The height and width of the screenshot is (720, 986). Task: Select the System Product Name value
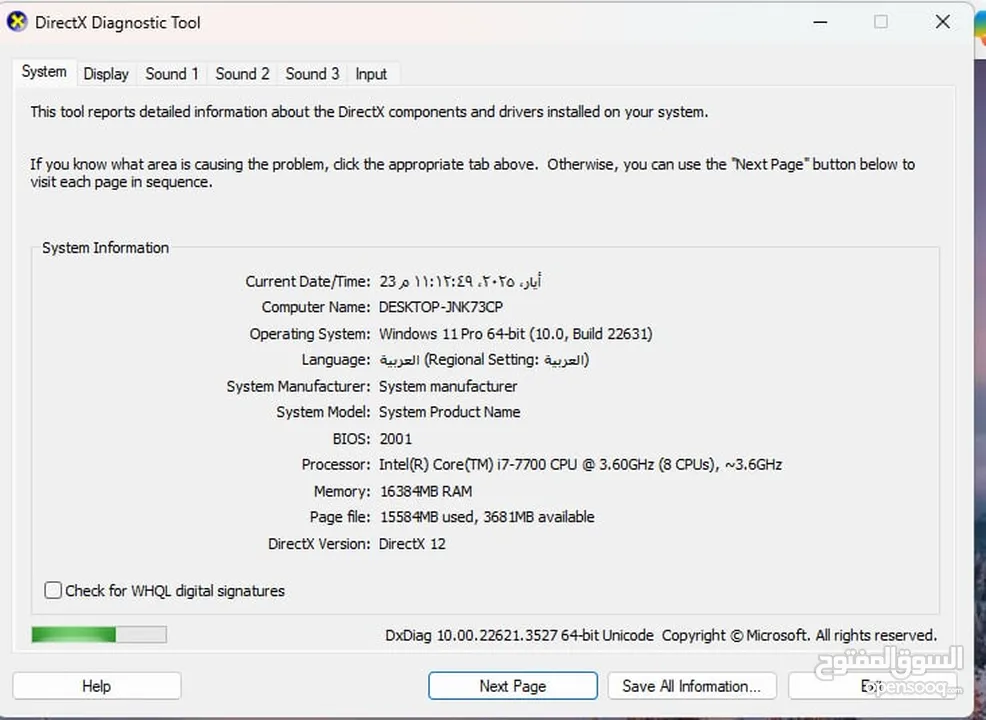(450, 413)
